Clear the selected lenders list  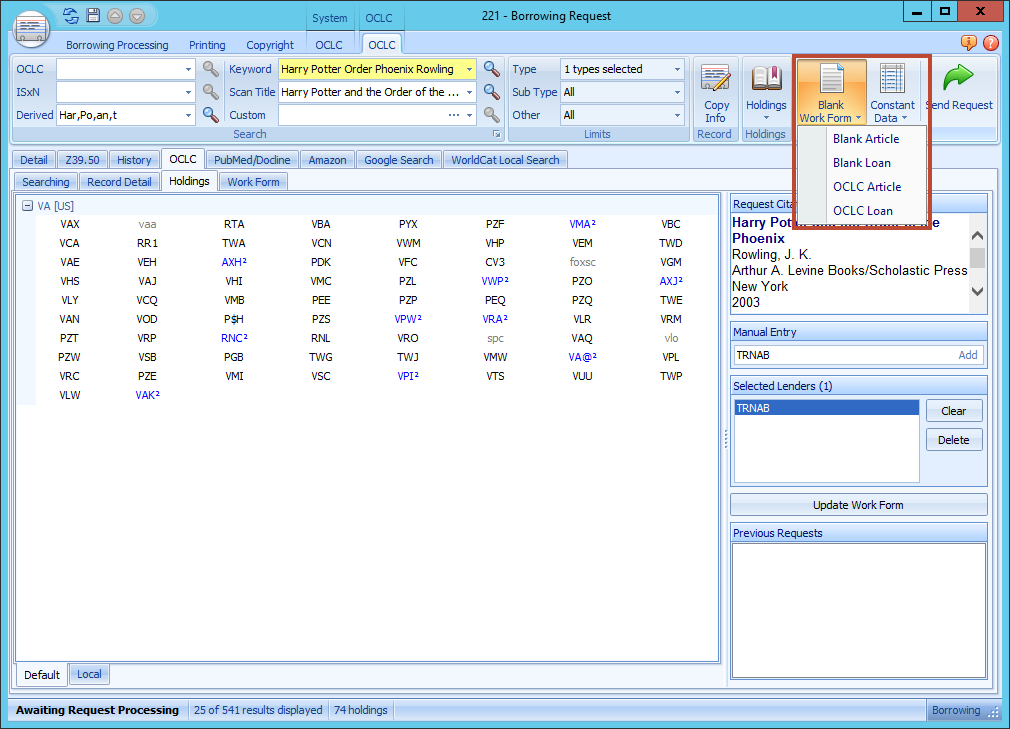953,410
